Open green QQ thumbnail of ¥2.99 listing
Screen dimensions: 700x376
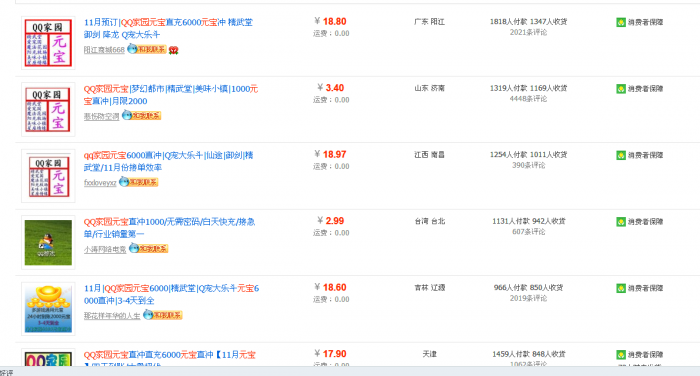tap(48, 242)
